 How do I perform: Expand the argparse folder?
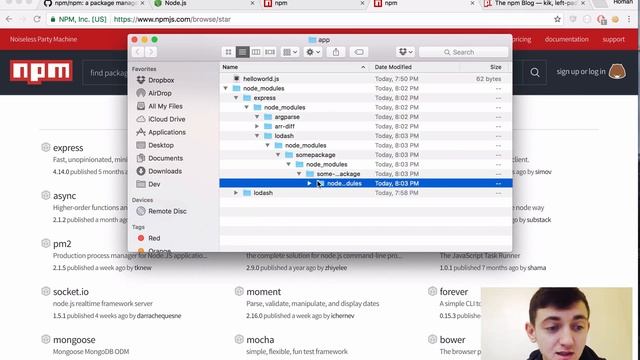point(257,117)
